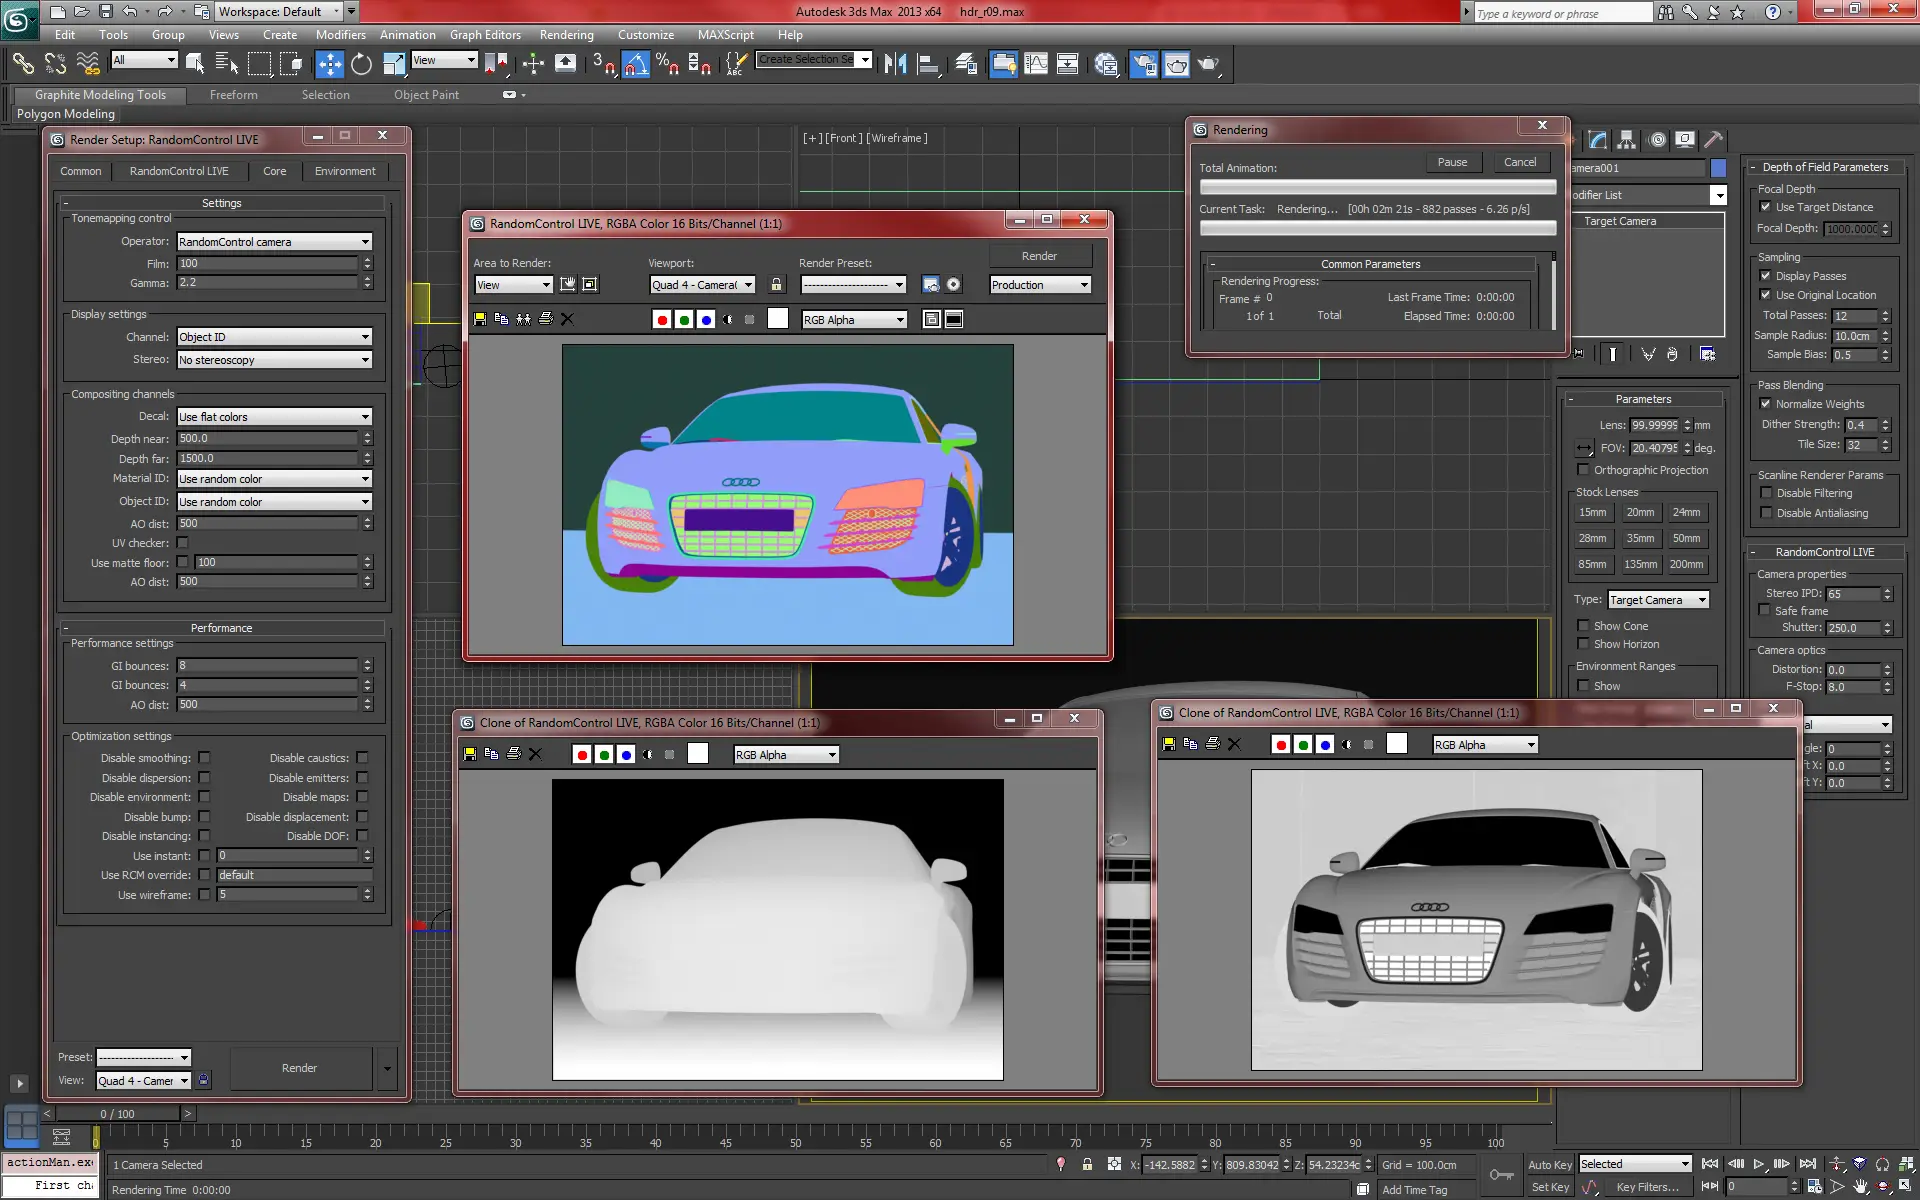Open the Curve Editor icon
The image size is (1920, 1200).
[x=1037, y=64]
